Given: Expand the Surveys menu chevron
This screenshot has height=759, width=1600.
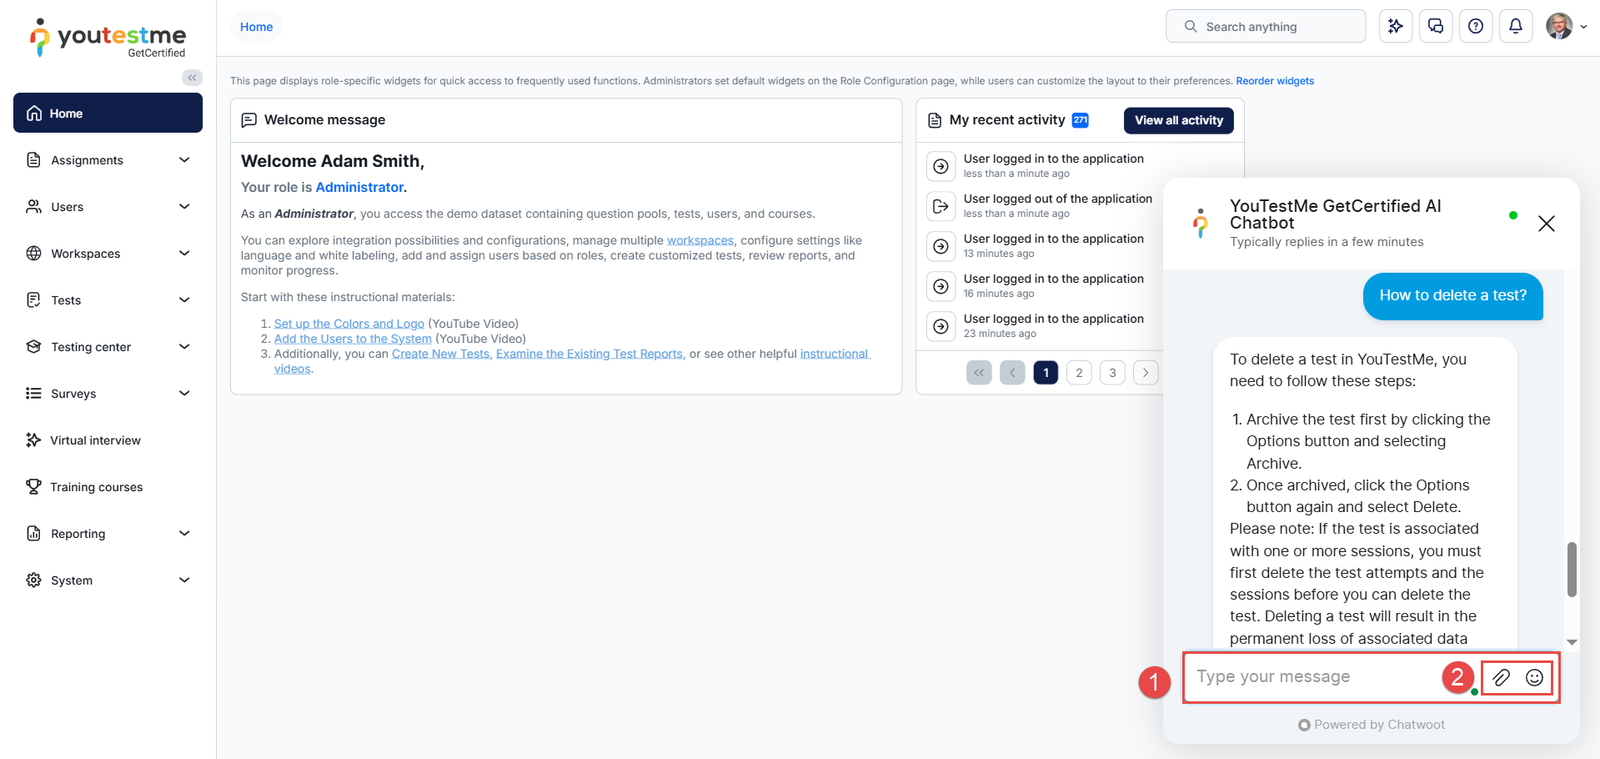Looking at the screenshot, I should pos(184,393).
